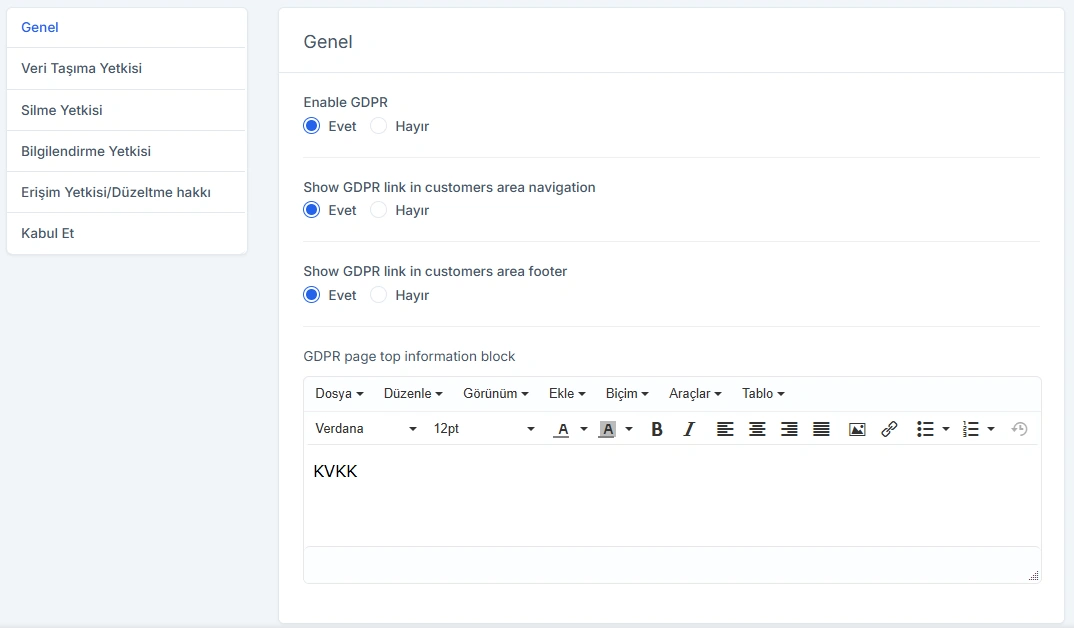The height and width of the screenshot is (630, 1074).
Task: Open Kabul Et section
Action: (x=127, y=234)
